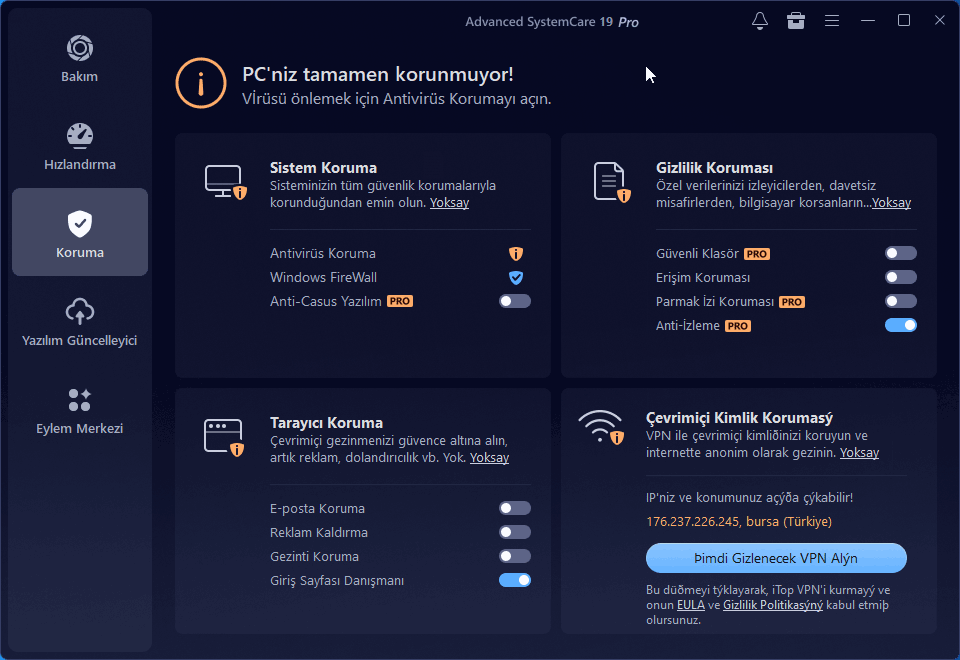Click the Çevrimiçi Kimlik Koruması Wi-Fi icon
Image resolution: width=960 pixels, height=660 pixels.
[601, 427]
